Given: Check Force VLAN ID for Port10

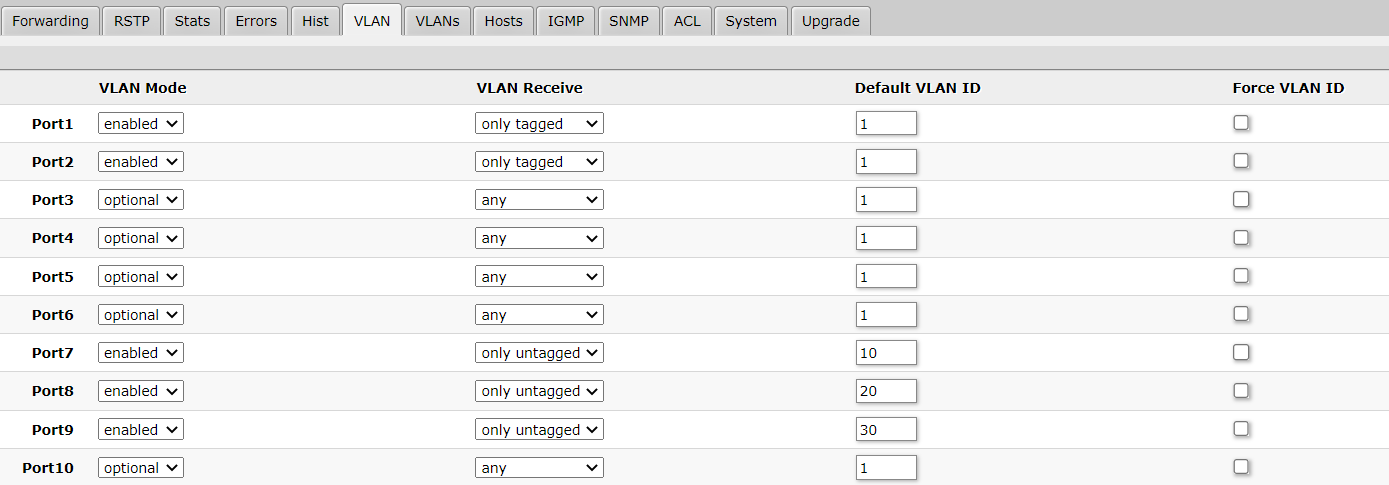Looking at the screenshot, I should pos(1241,467).
